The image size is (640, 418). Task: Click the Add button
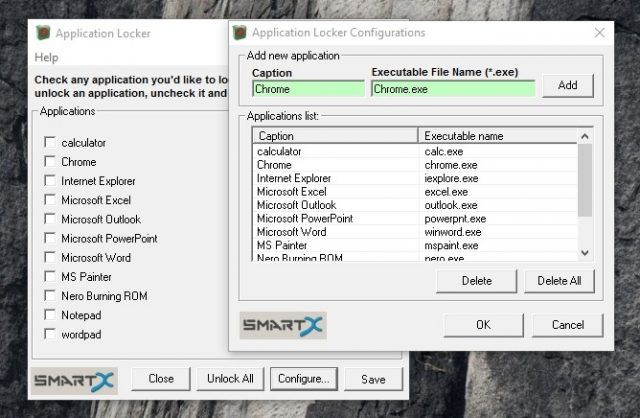[567, 85]
